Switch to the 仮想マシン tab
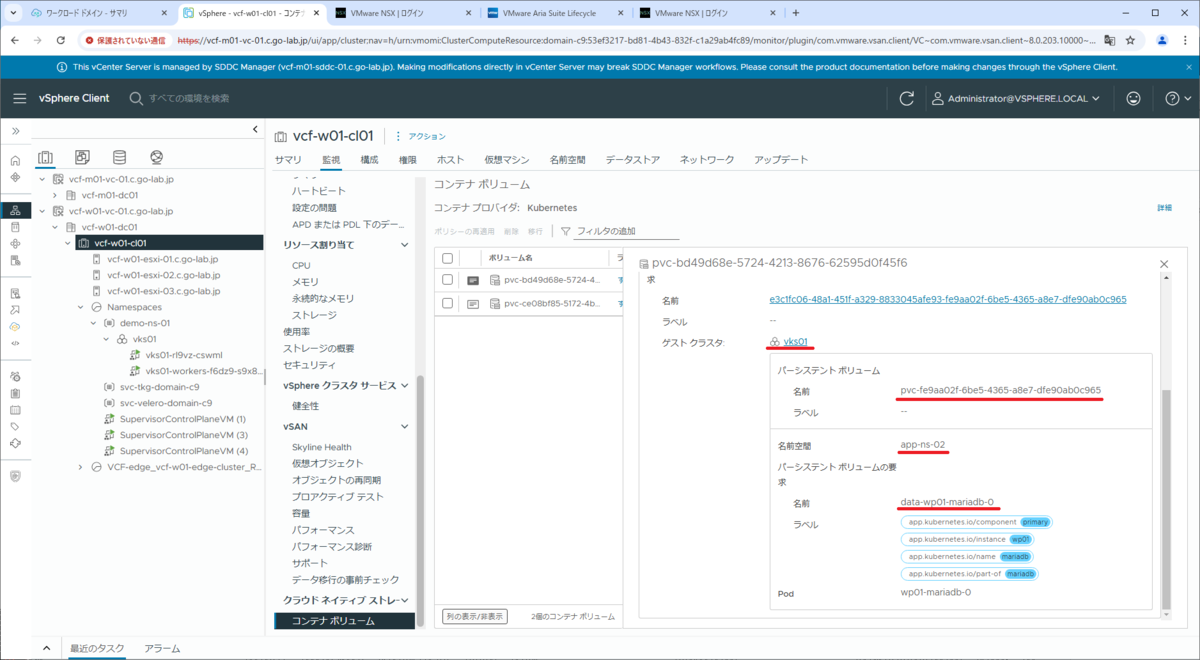The image size is (1200, 660). point(507,160)
